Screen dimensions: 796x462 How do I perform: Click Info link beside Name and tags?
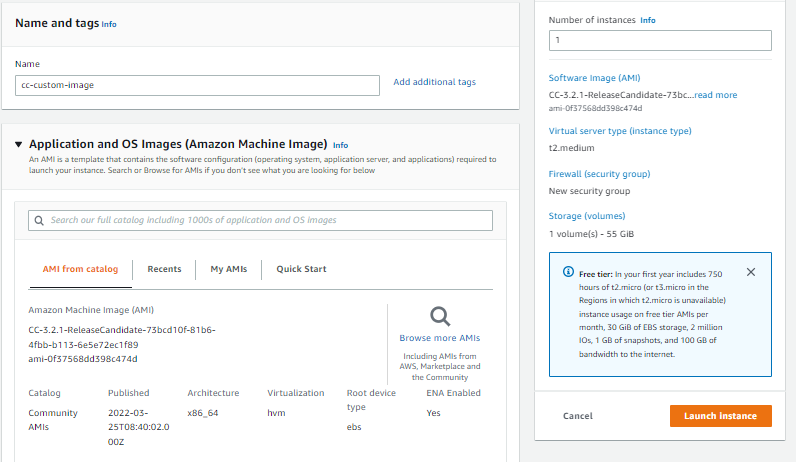pyautogui.click(x=109, y=24)
